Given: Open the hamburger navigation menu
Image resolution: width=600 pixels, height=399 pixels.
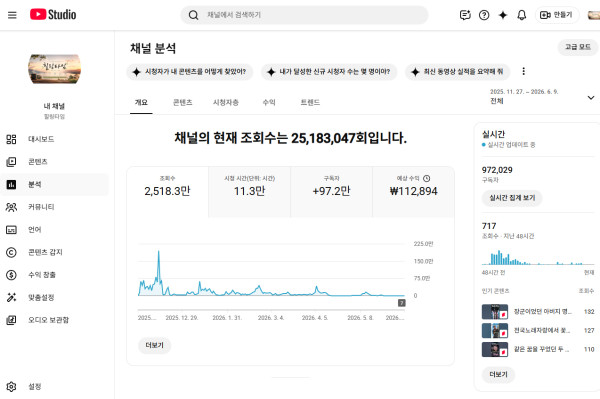Looking at the screenshot, I should 12,15.
